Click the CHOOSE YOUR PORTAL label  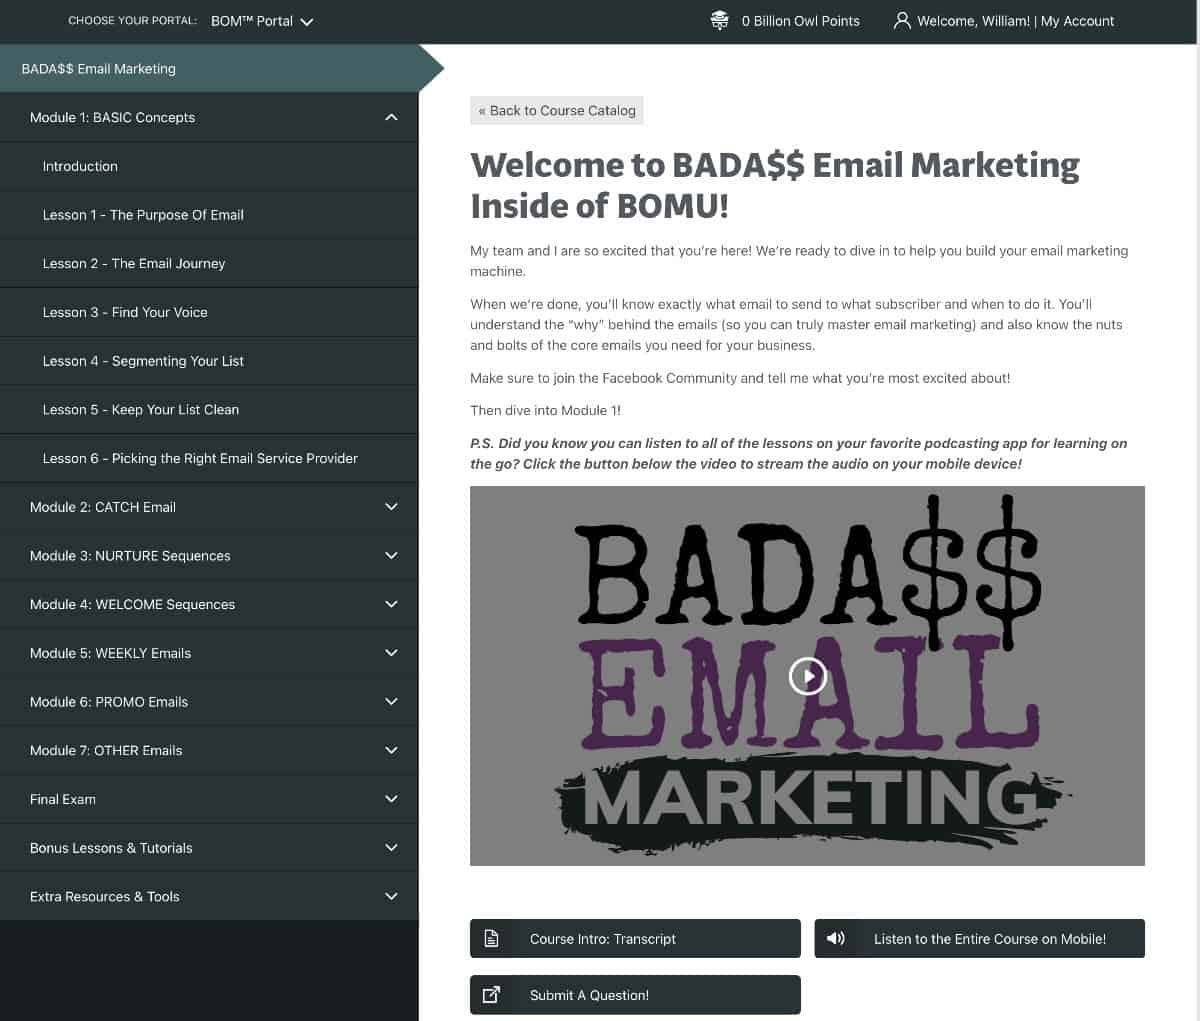pyautogui.click(x=132, y=21)
